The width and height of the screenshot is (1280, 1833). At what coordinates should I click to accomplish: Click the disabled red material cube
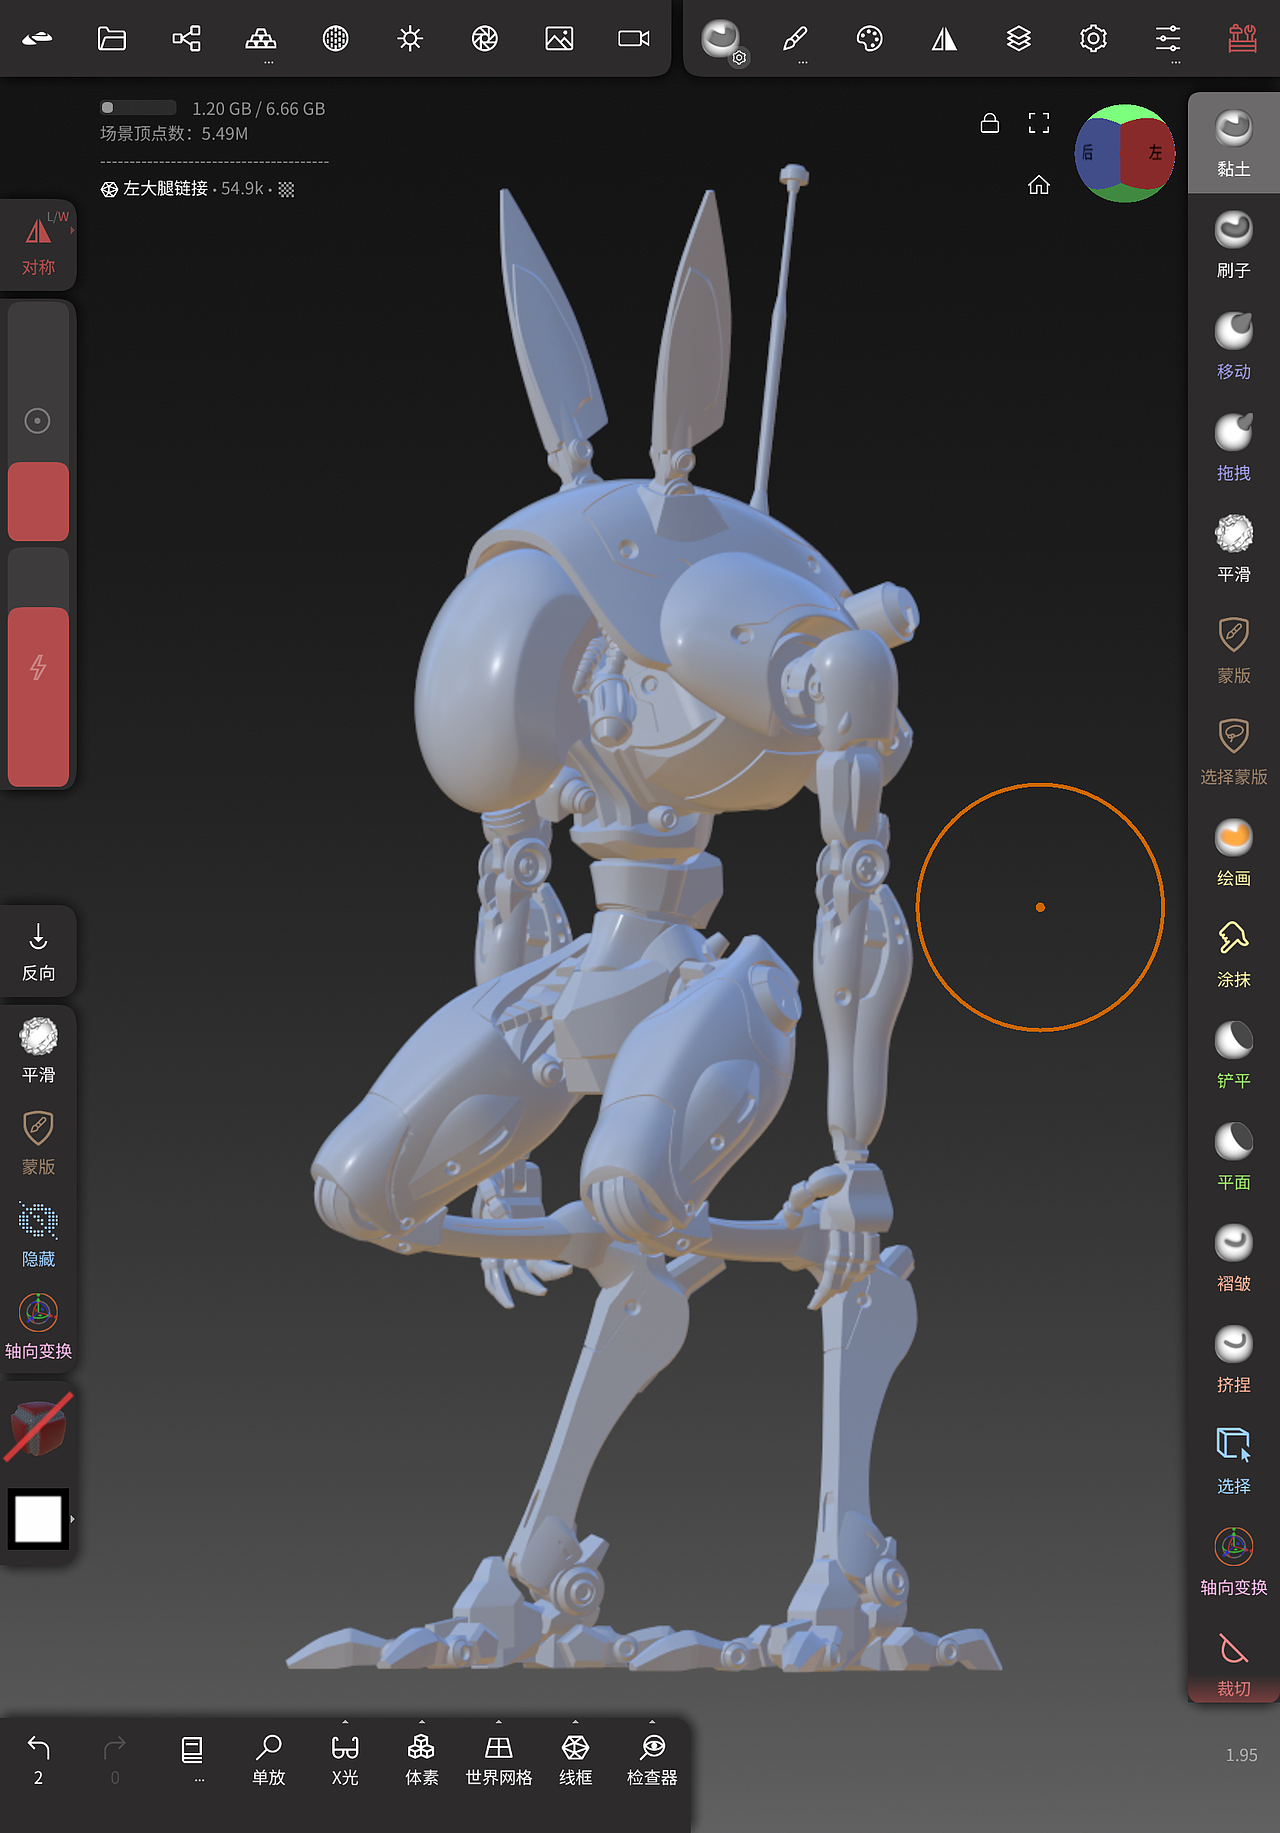tap(38, 1428)
